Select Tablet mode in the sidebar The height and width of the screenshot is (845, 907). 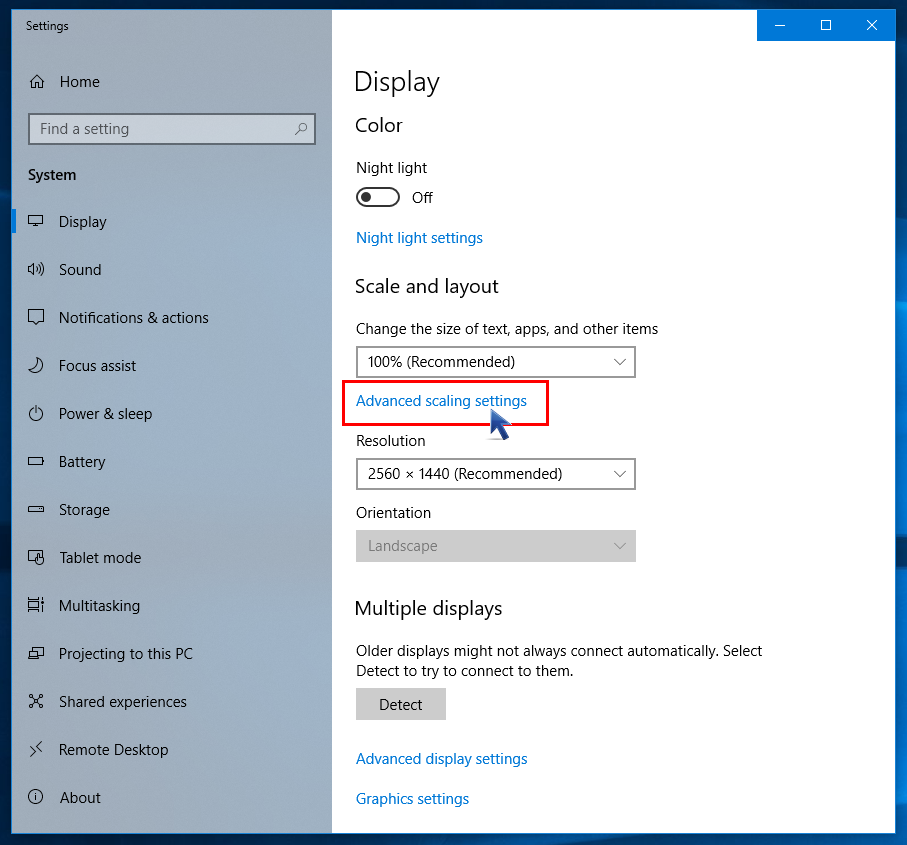[x=100, y=558]
